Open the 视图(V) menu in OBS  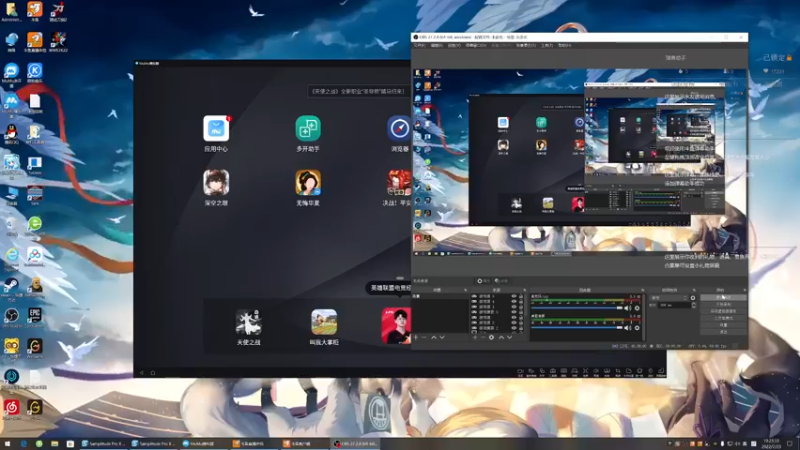point(454,45)
